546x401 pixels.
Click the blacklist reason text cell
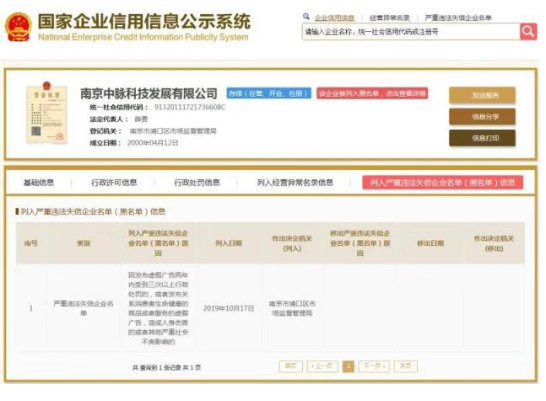[158, 308]
